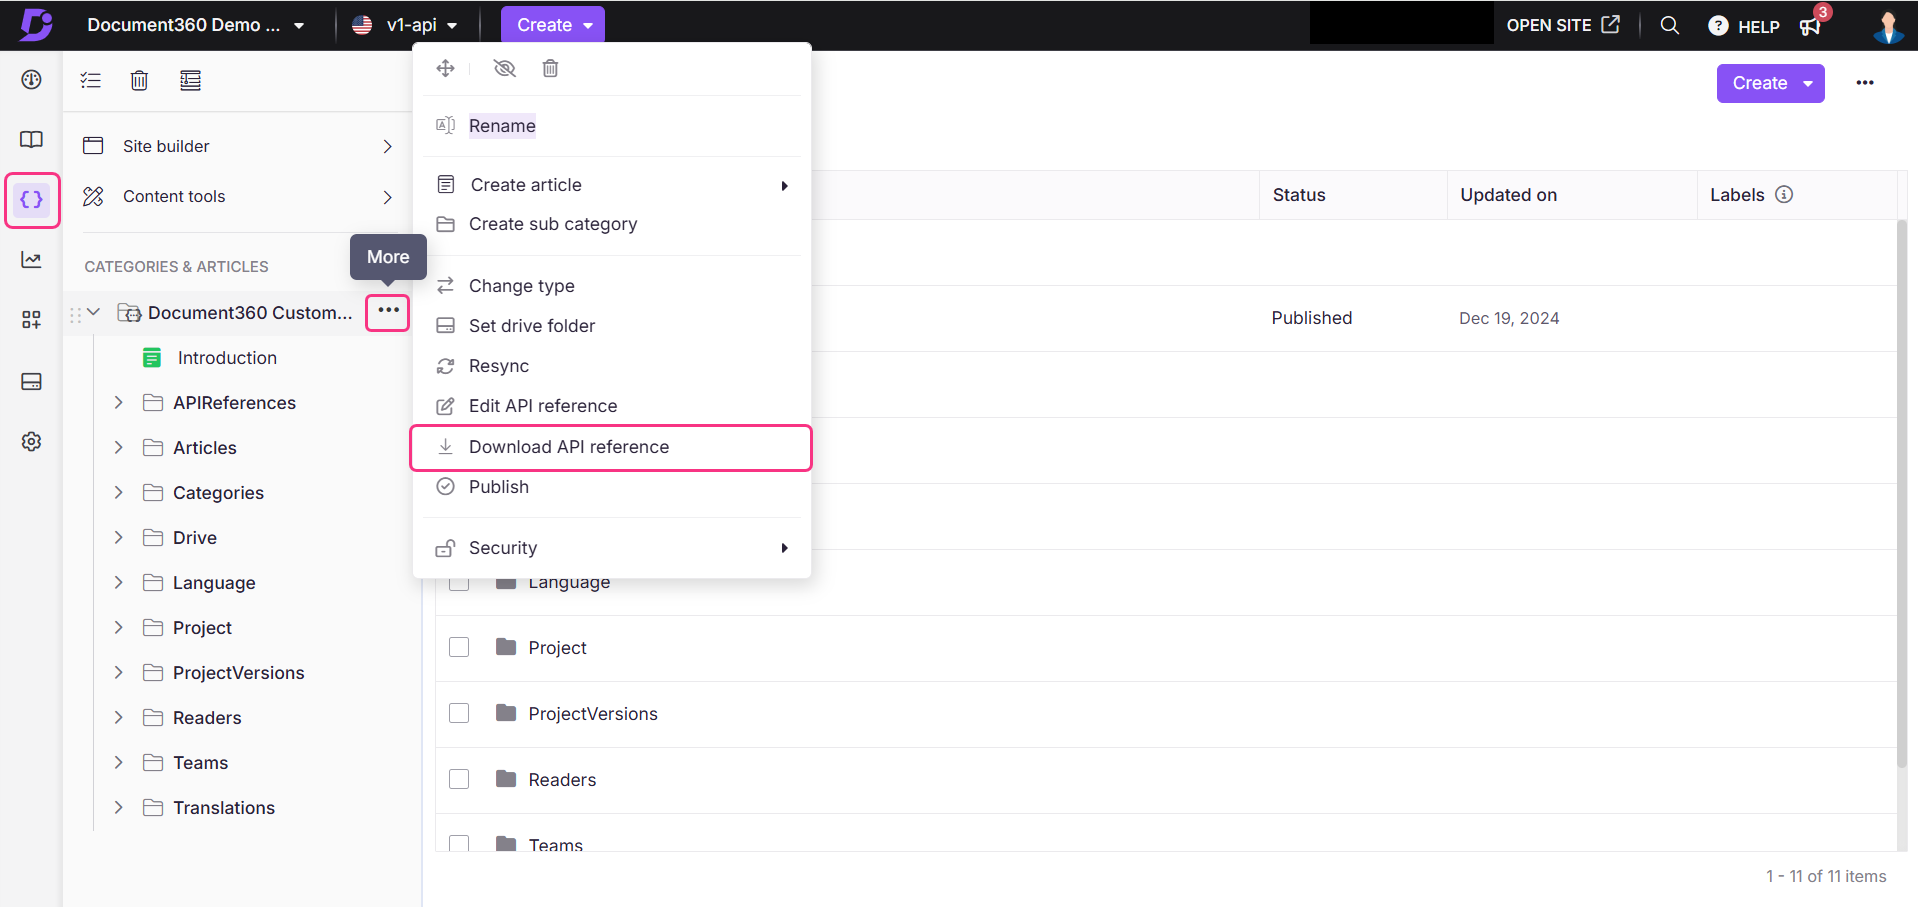Open the Widgets grid icon in sidebar
This screenshot has height=907, width=1918.
[x=32, y=320]
